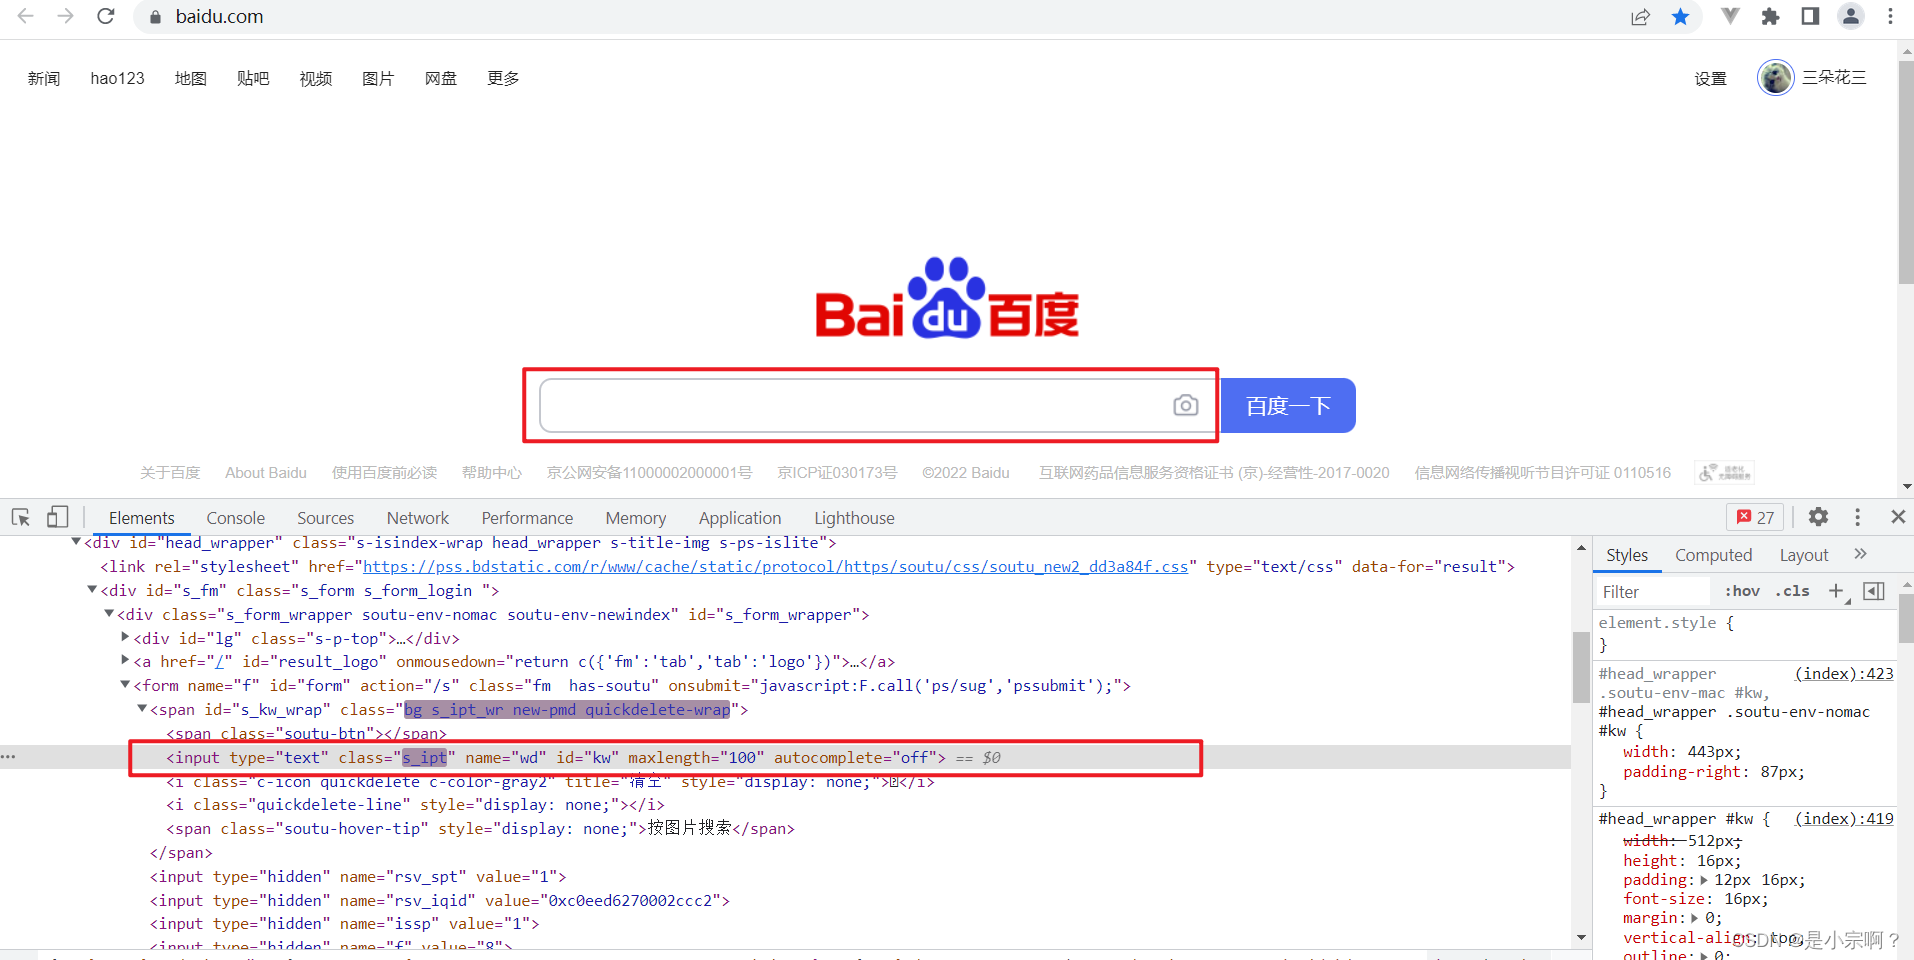The height and width of the screenshot is (960, 1914).
Task: Open the (index):423 source link
Action: point(1844,673)
